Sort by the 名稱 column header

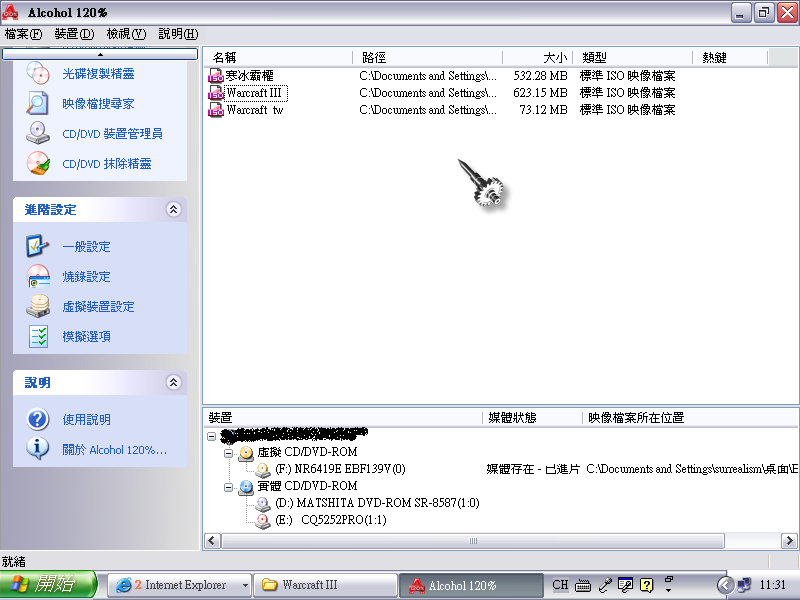(x=278, y=58)
